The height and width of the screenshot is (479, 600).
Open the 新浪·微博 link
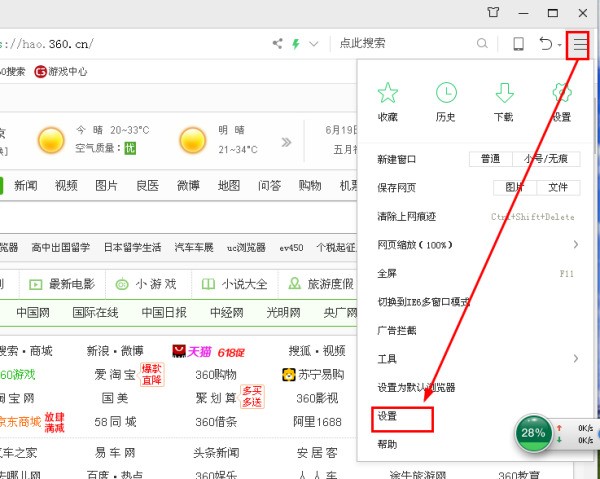pyautogui.click(x=115, y=351)
